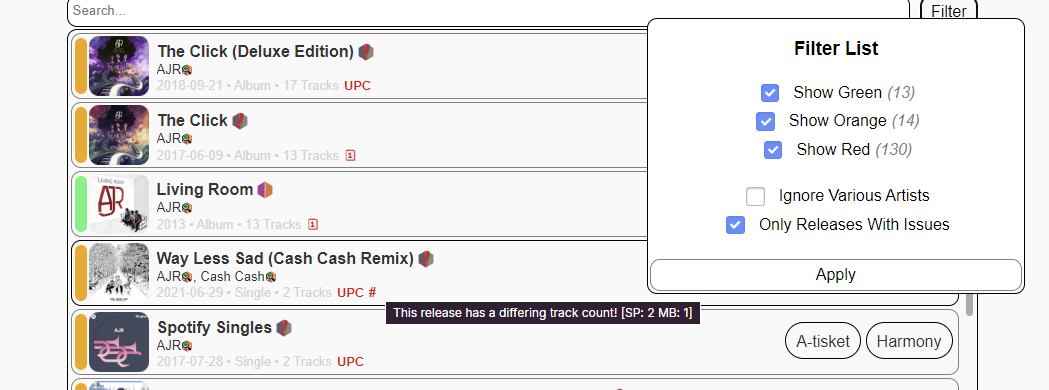Screen dimensions: 1049x390
Task: Click the purple-orange hexagon icon beside Living Room
Action: click(266, 189)
